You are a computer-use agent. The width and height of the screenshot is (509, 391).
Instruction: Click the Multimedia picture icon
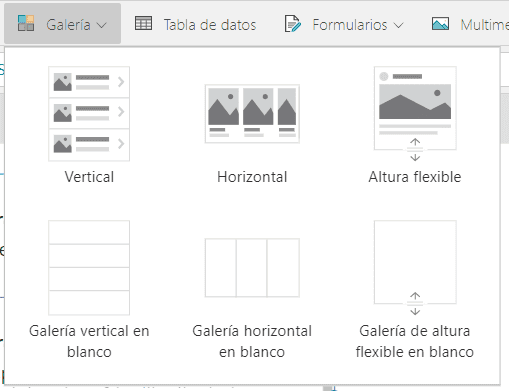pyautogui.click(x=440, y=24)
